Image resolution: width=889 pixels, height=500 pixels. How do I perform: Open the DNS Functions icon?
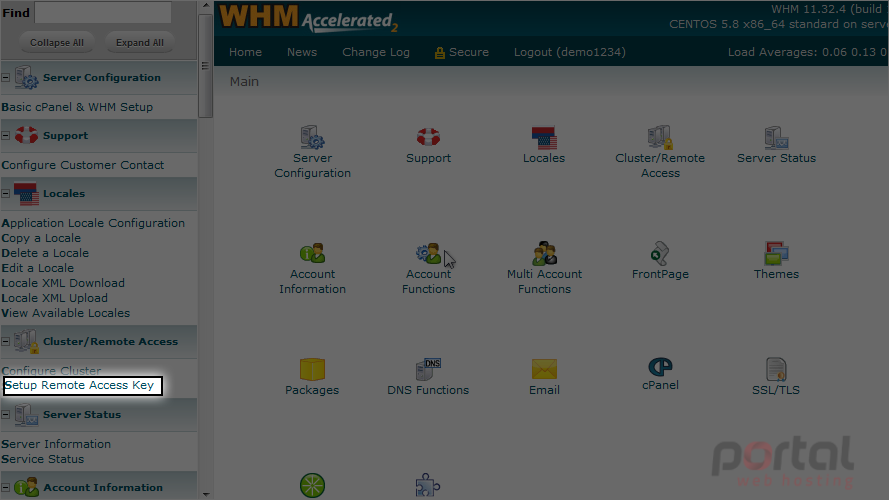tap(428, 369)
